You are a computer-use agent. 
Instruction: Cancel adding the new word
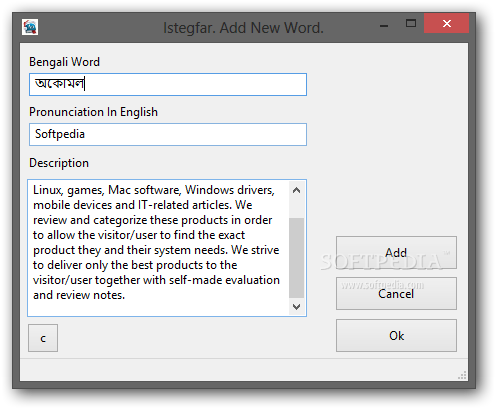[396, 294]
